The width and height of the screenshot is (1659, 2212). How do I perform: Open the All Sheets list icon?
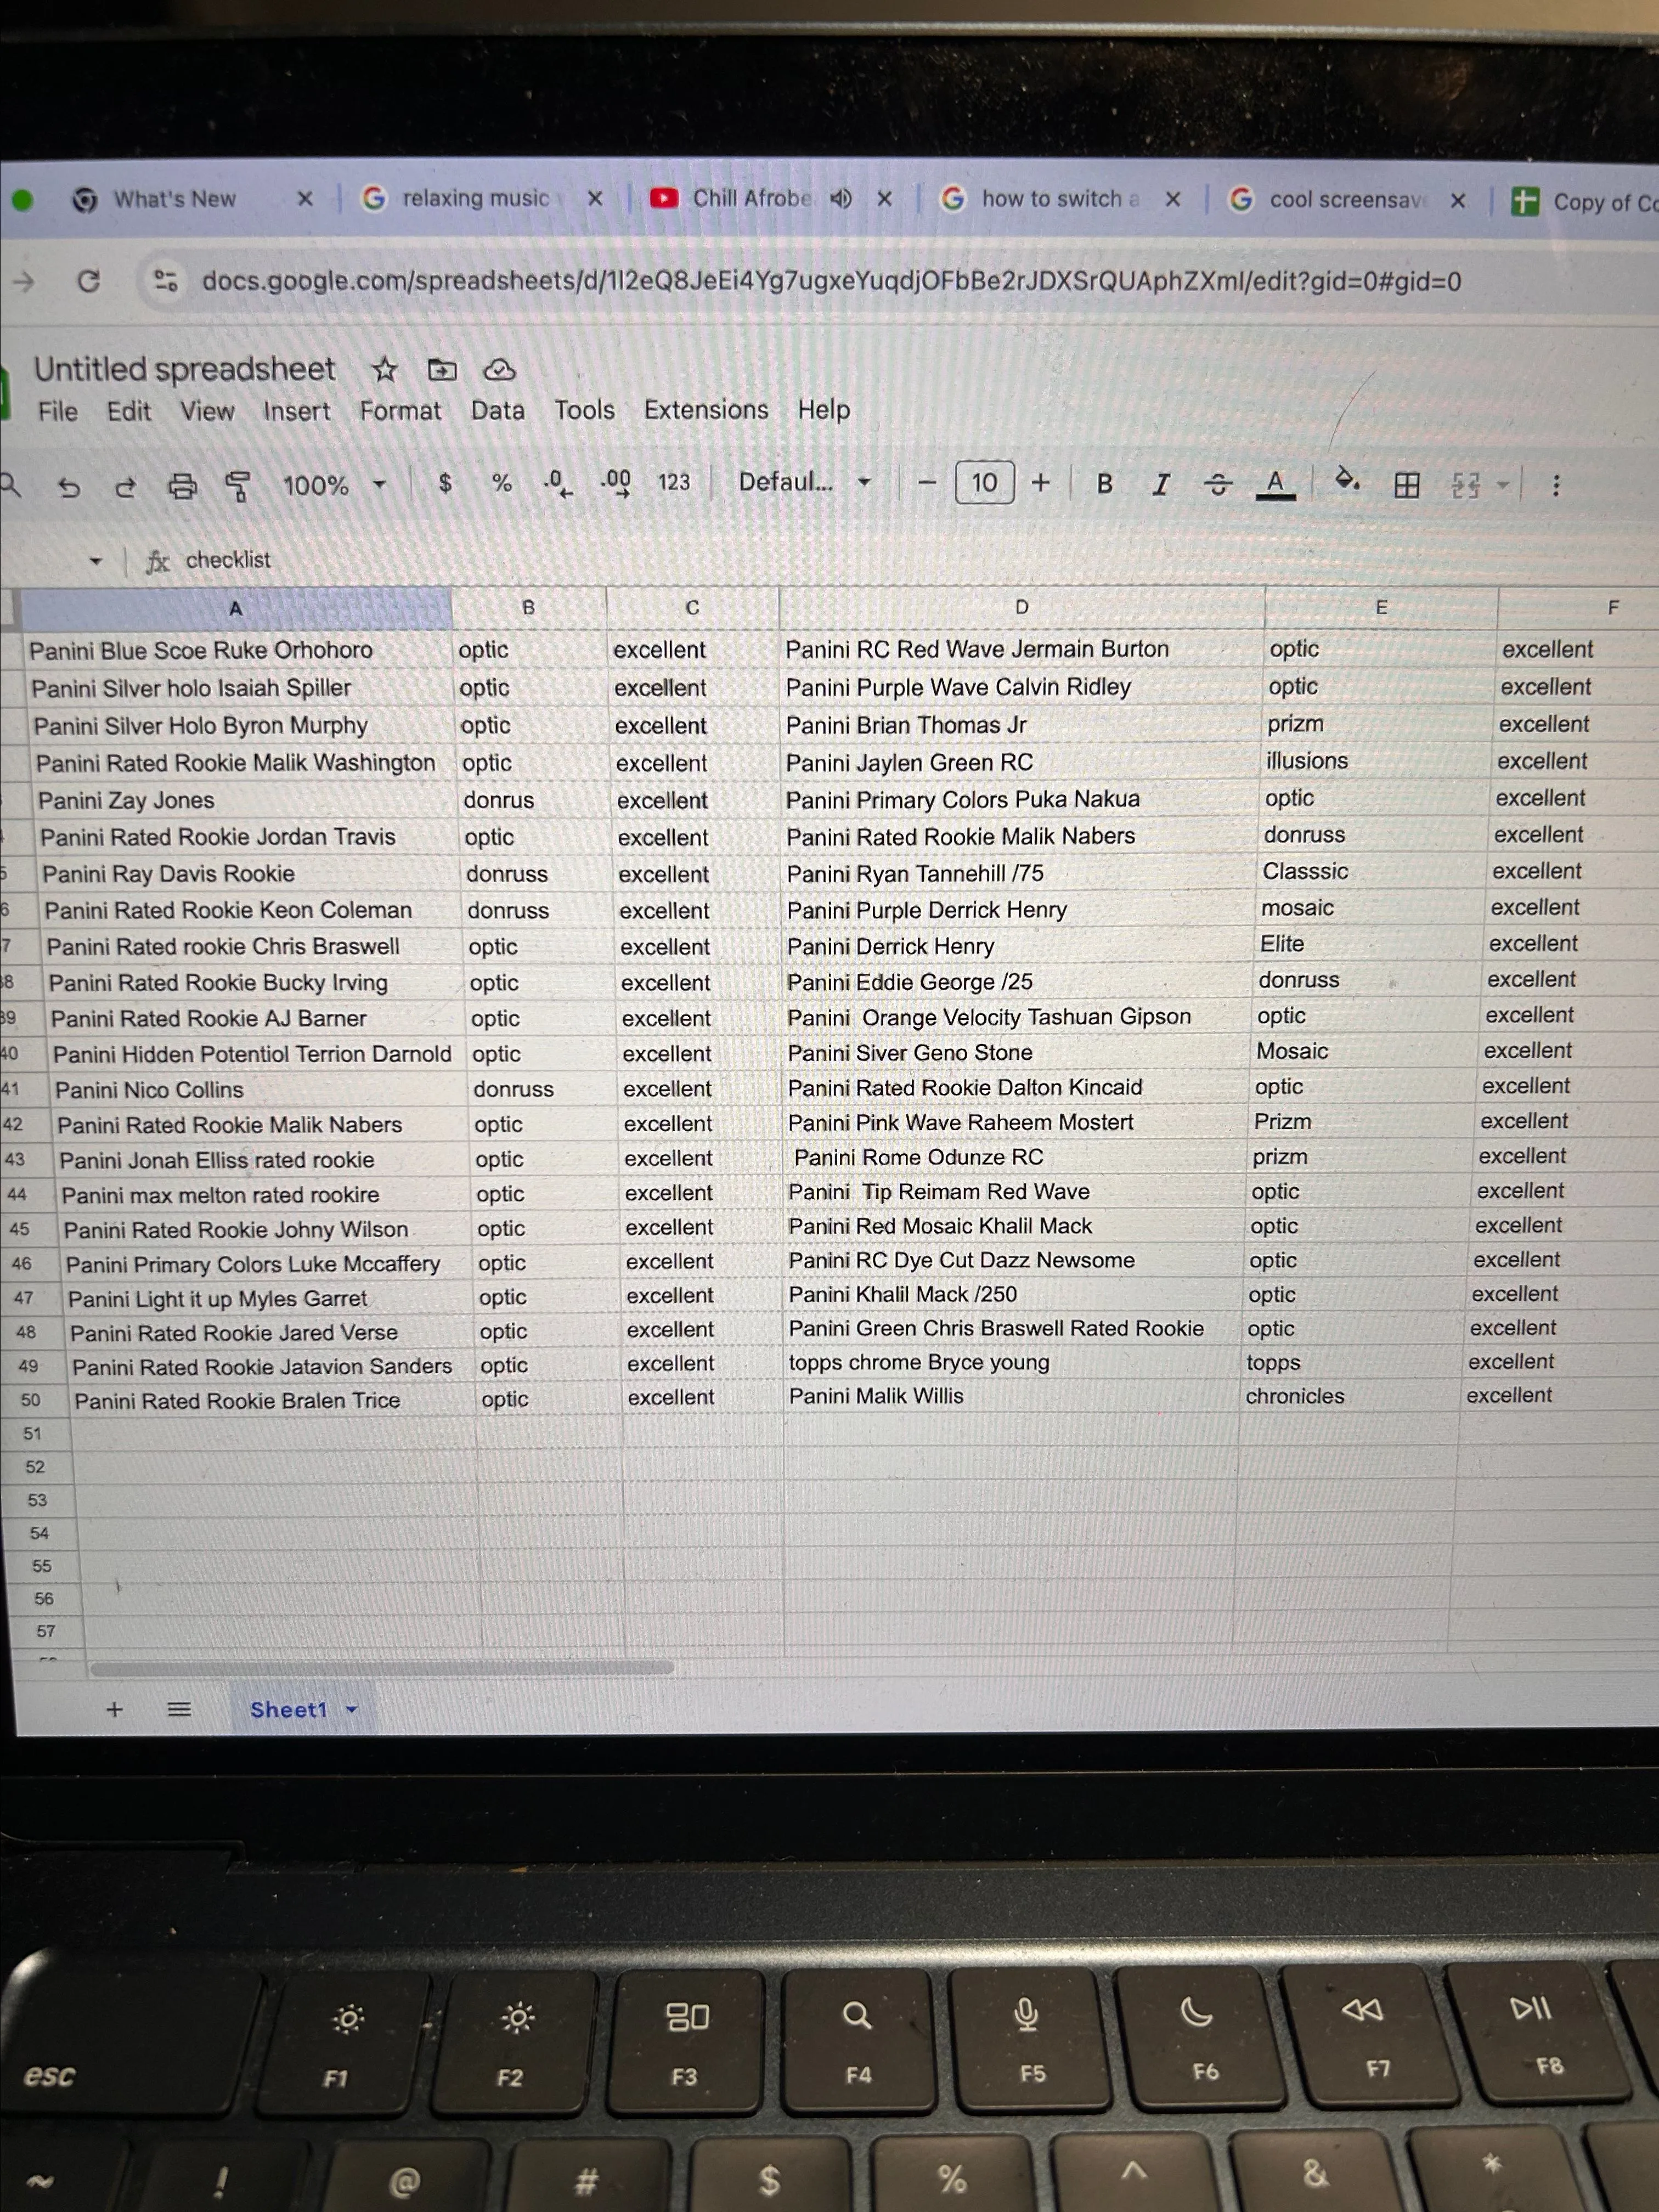click(179, 1709)
